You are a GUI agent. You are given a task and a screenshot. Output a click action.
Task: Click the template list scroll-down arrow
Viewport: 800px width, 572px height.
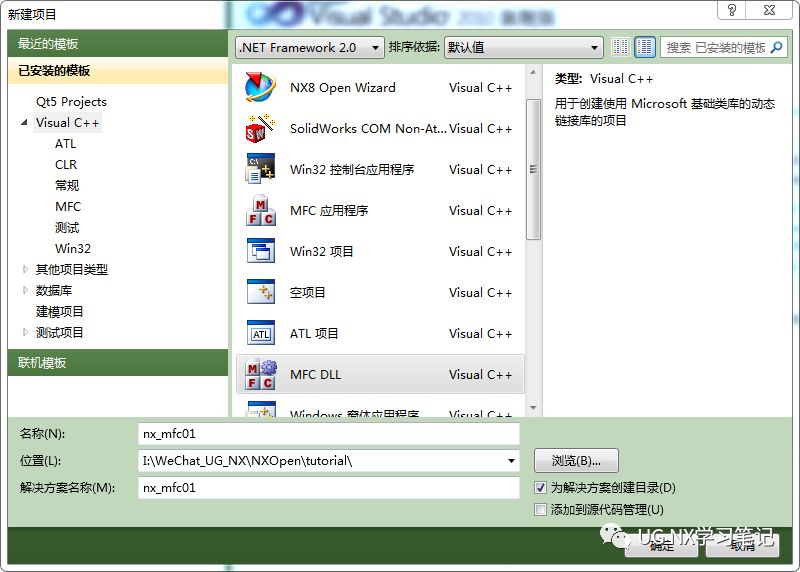point(533,408)
